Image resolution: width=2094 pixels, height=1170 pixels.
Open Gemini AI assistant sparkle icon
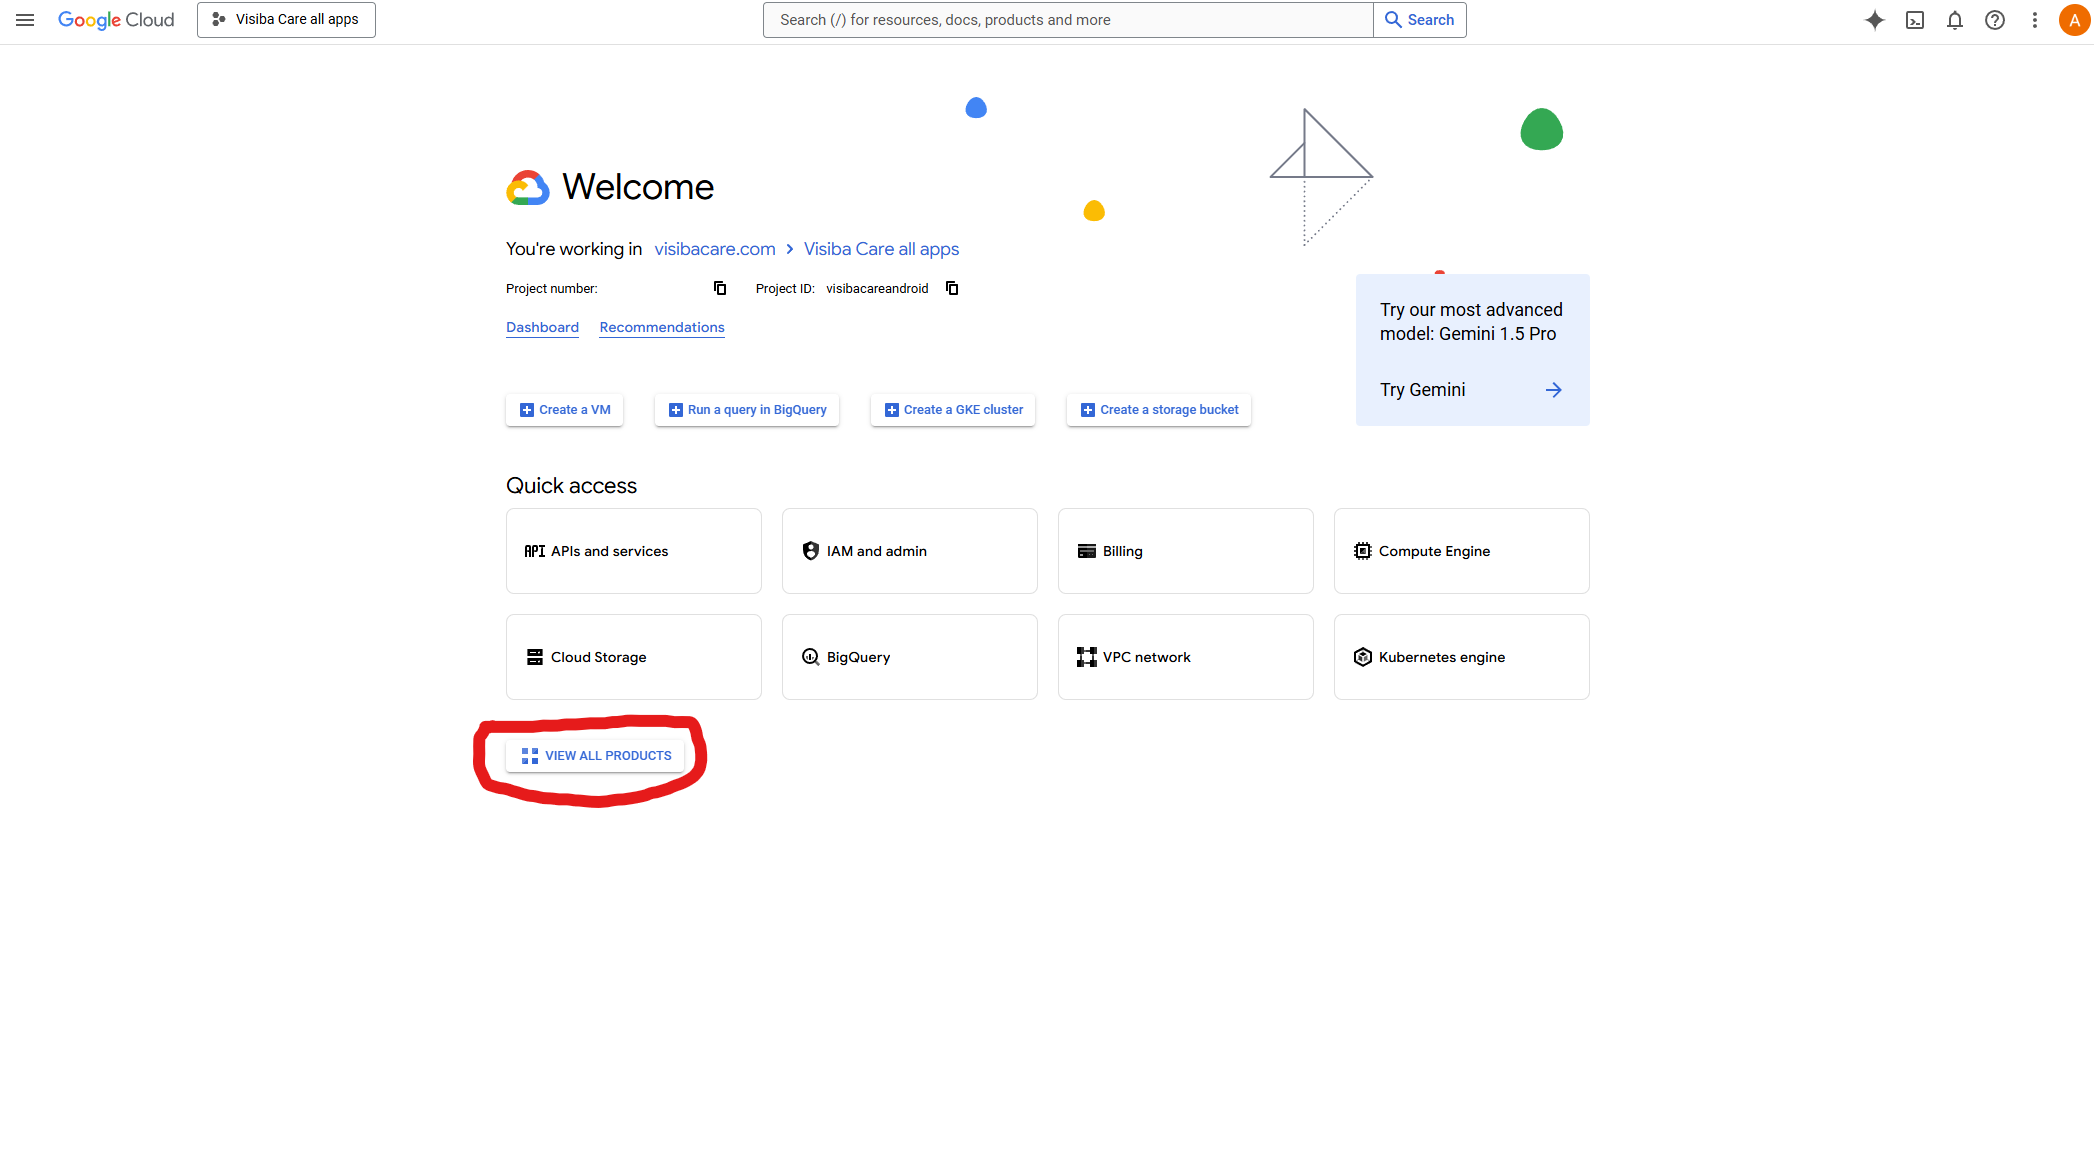click(x=1875, y=20)
